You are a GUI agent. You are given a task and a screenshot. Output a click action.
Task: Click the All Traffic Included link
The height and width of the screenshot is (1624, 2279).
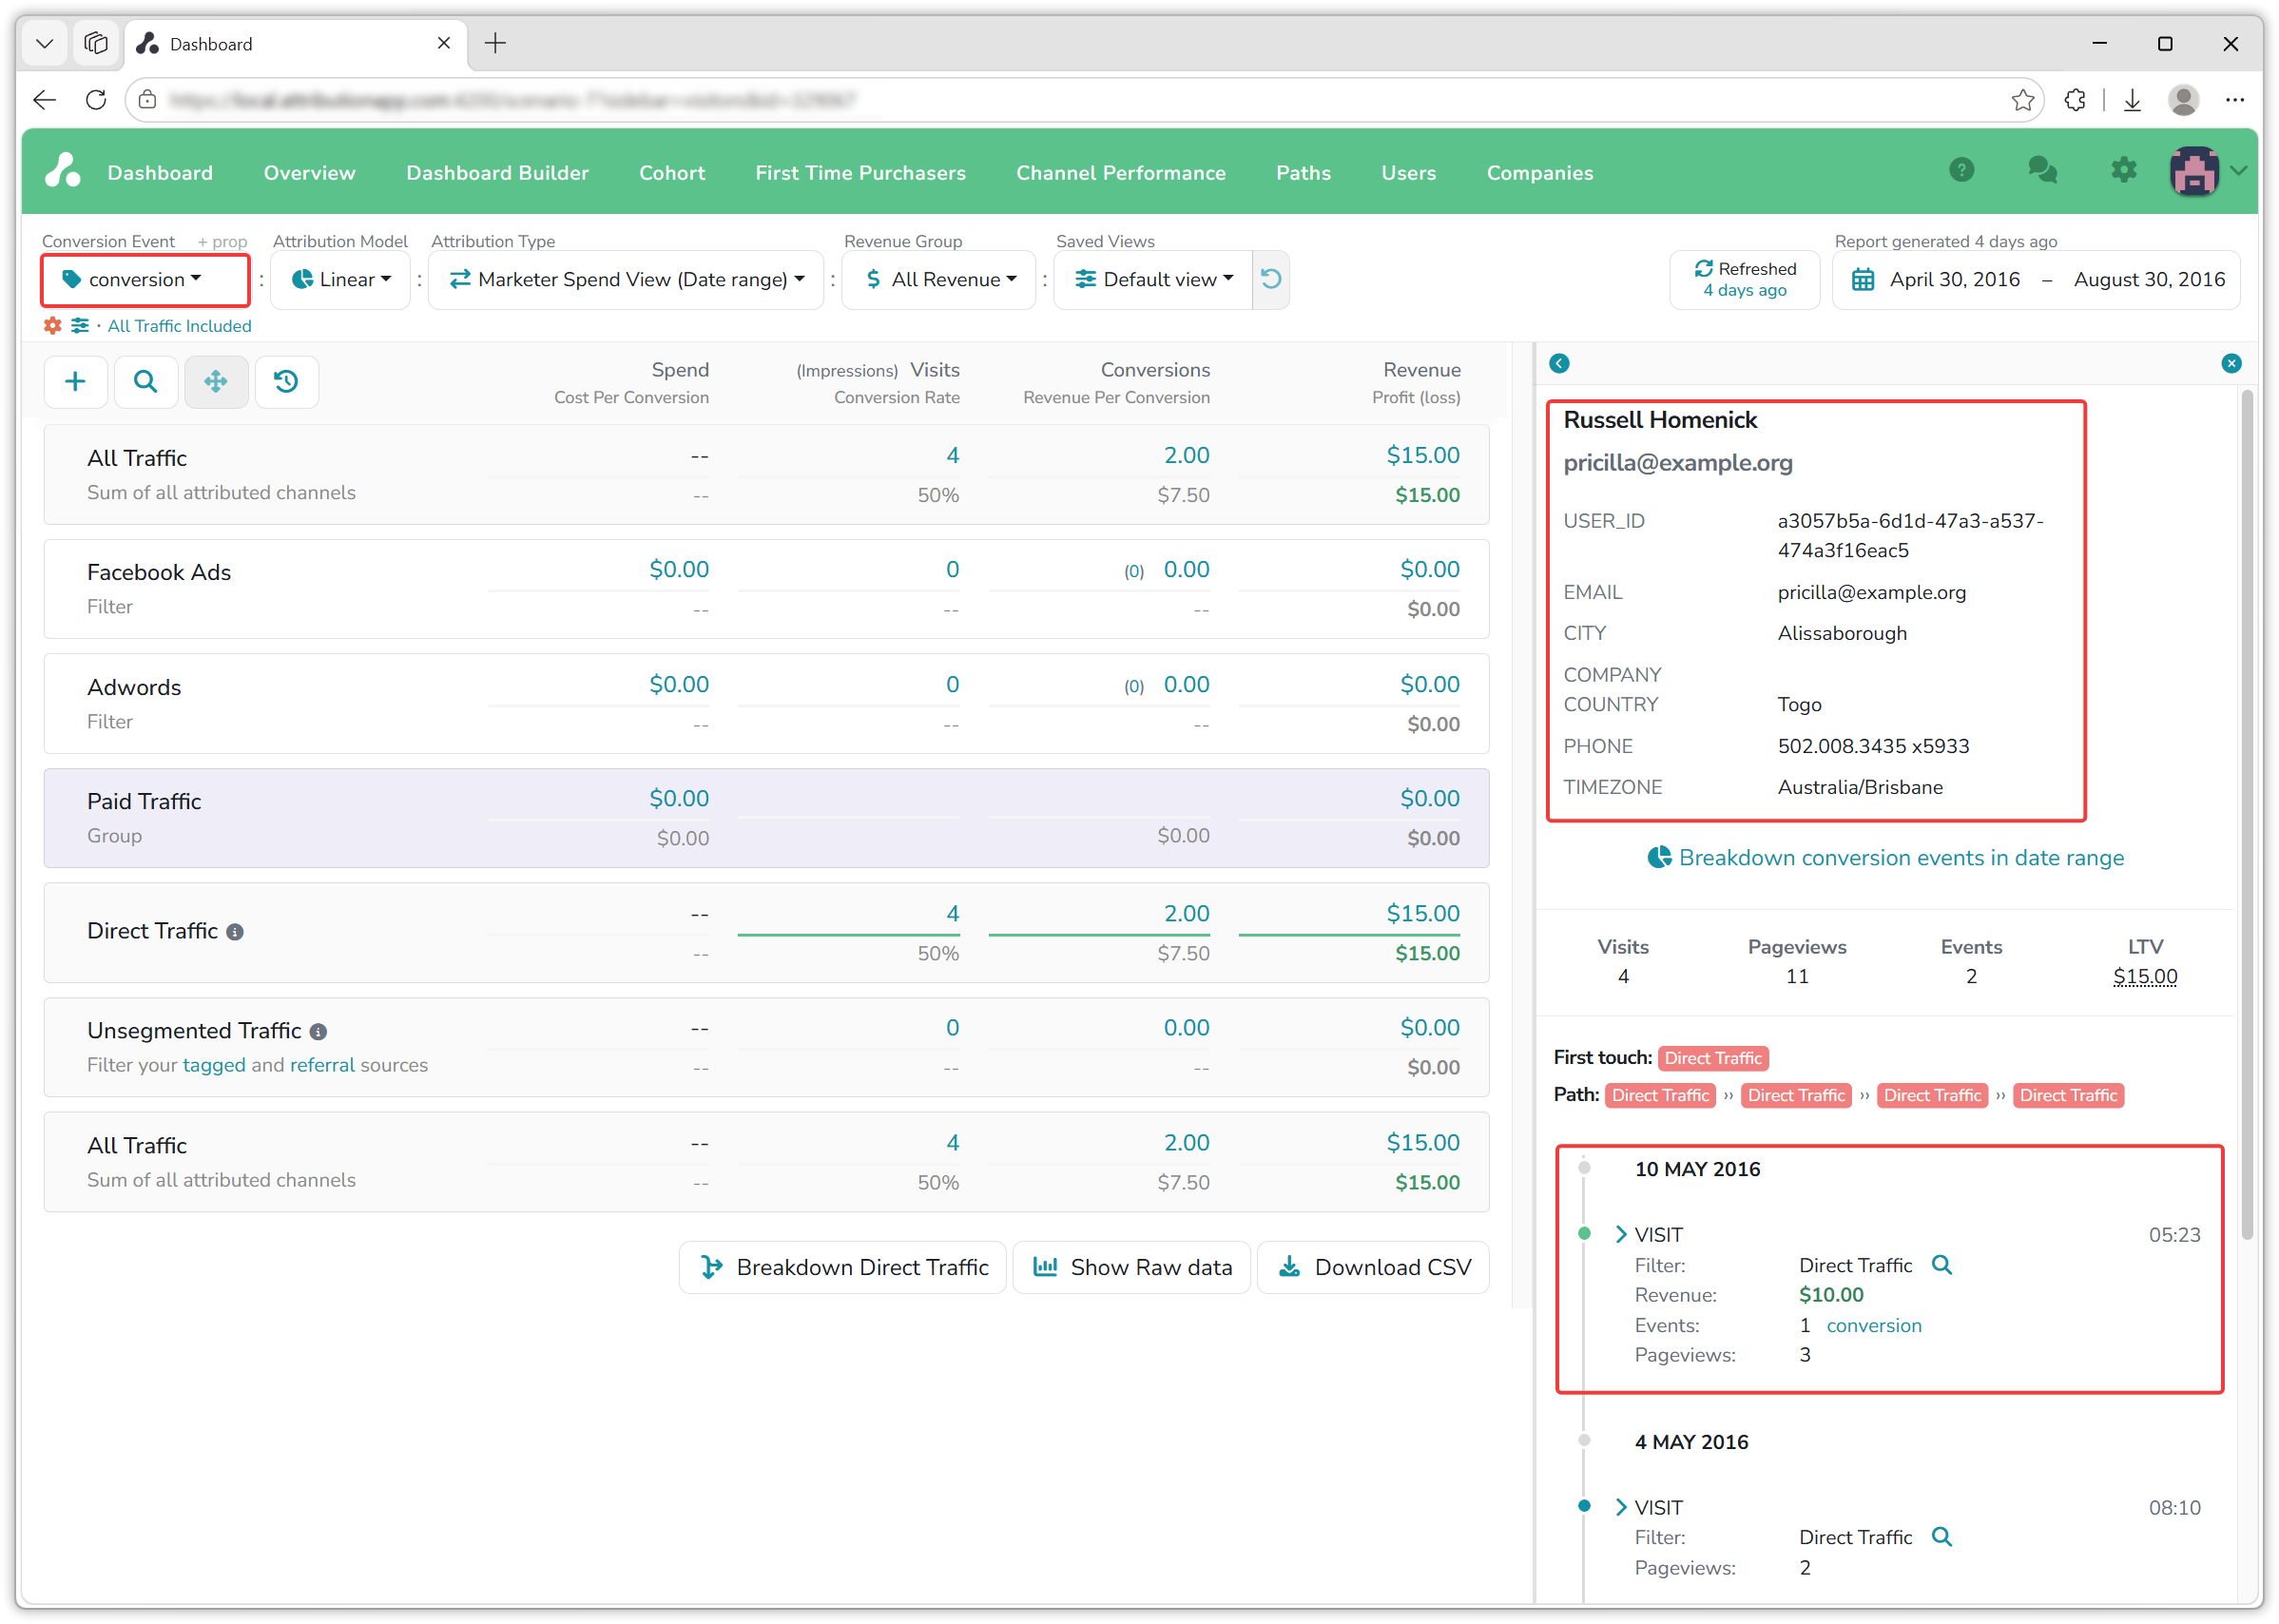tap(179, 326)
